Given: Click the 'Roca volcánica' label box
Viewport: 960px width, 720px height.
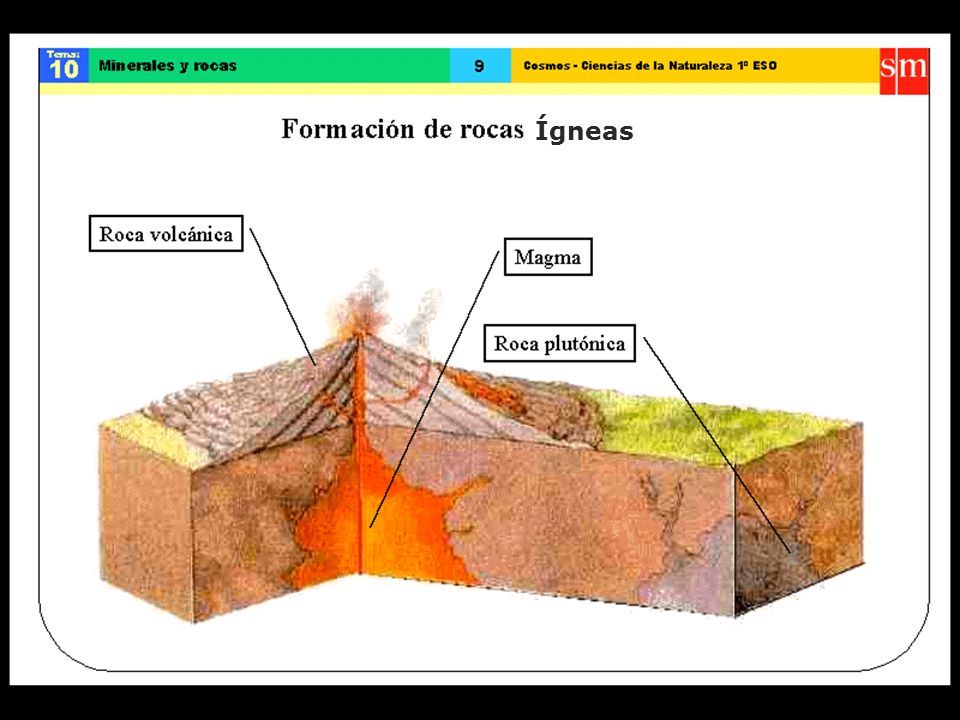Looking at the screenshot, I should click(x=166, y=233).
